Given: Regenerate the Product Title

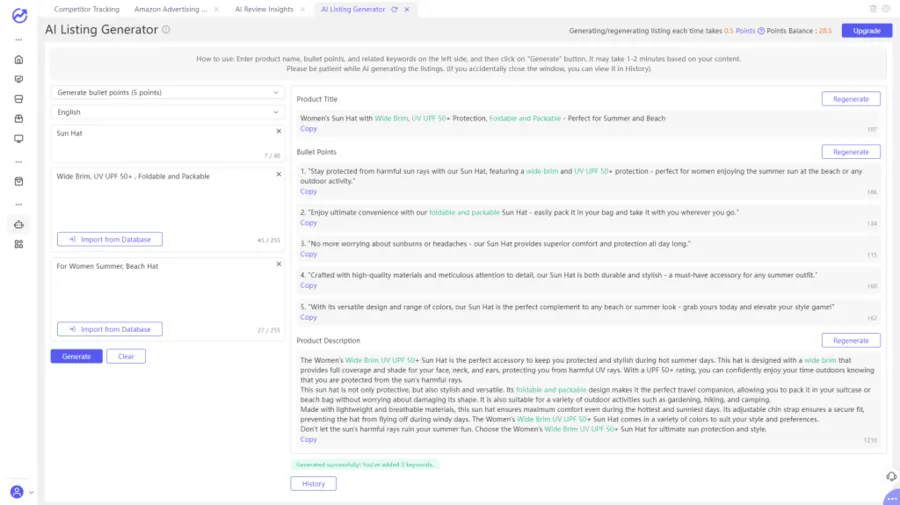Looking at the screenshot, I should pyautogui.click(x=850, y=99).
